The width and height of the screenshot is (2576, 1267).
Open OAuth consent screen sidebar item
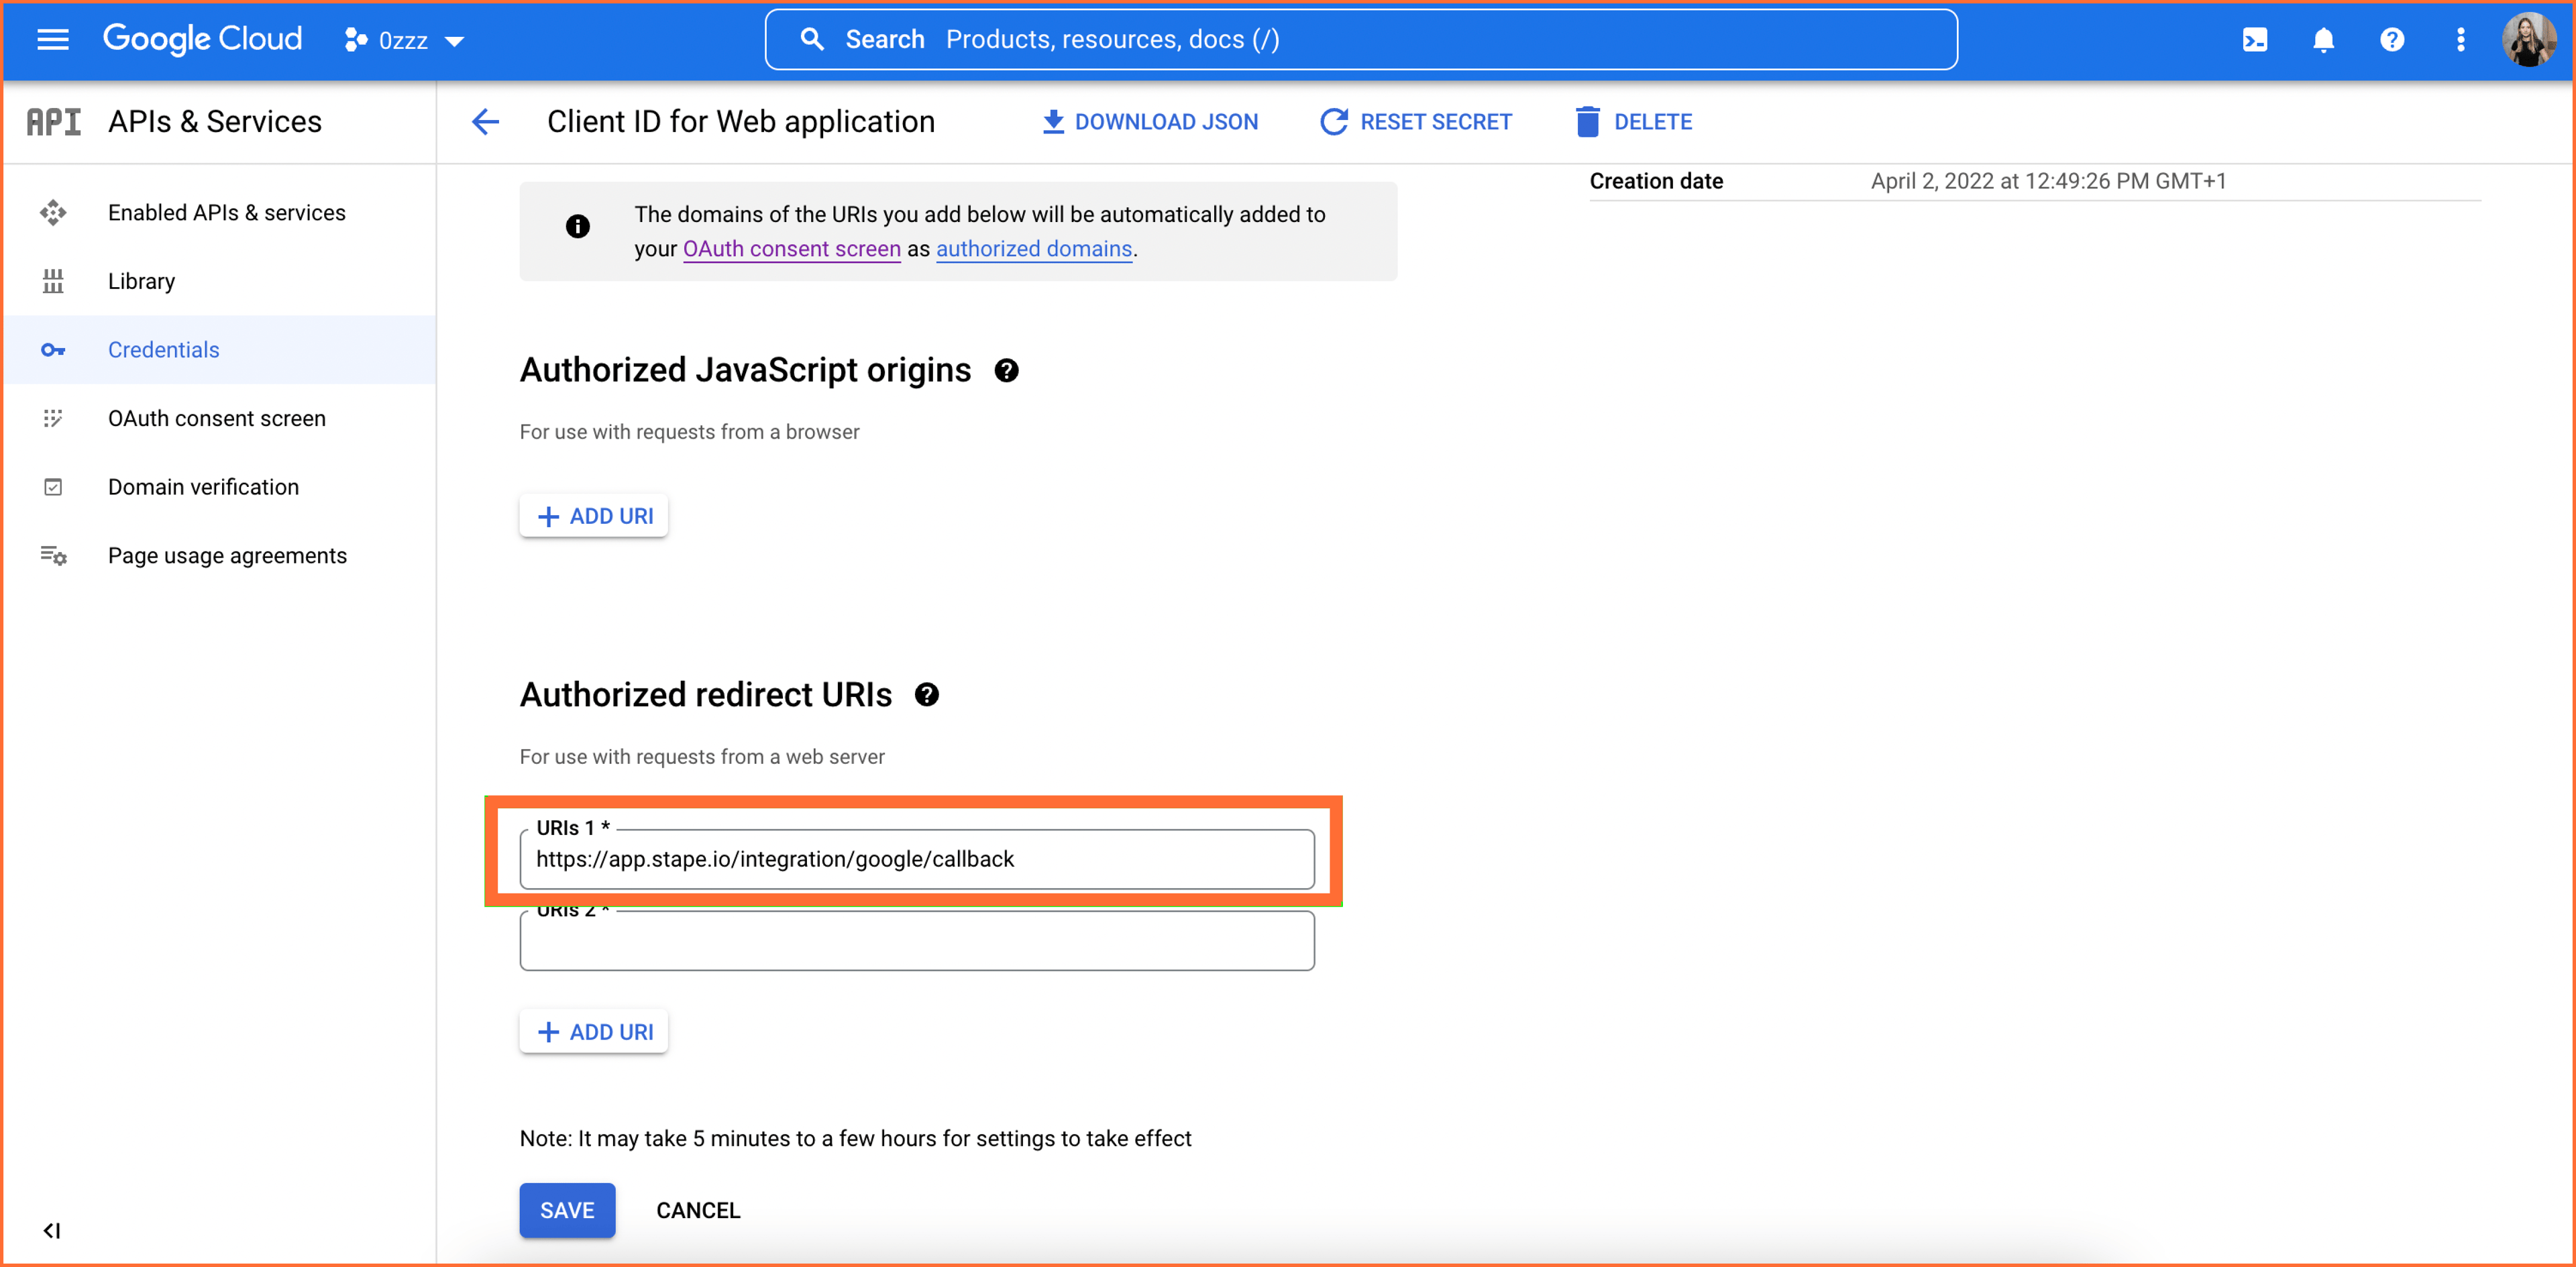click(x=220, y=418)
